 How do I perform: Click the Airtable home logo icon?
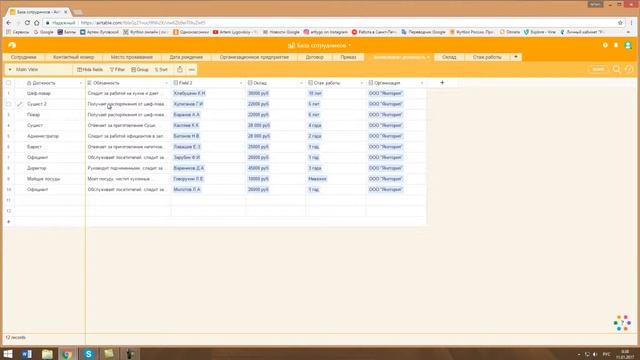[x=12, y=45]
